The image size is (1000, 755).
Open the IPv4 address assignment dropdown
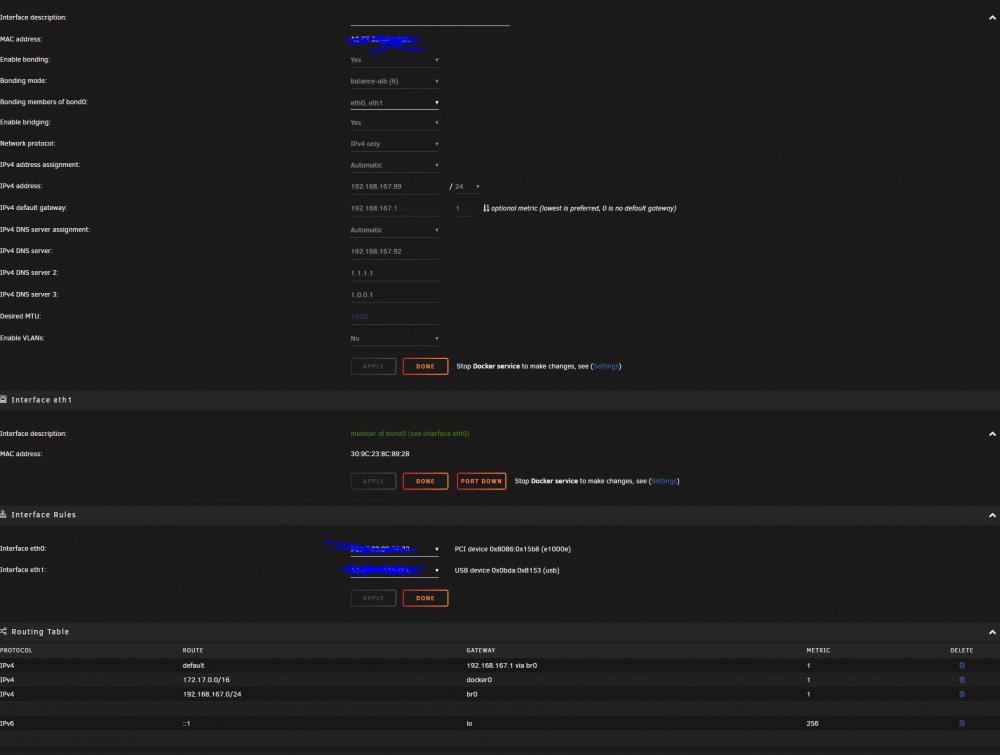(x=394, y=165)
